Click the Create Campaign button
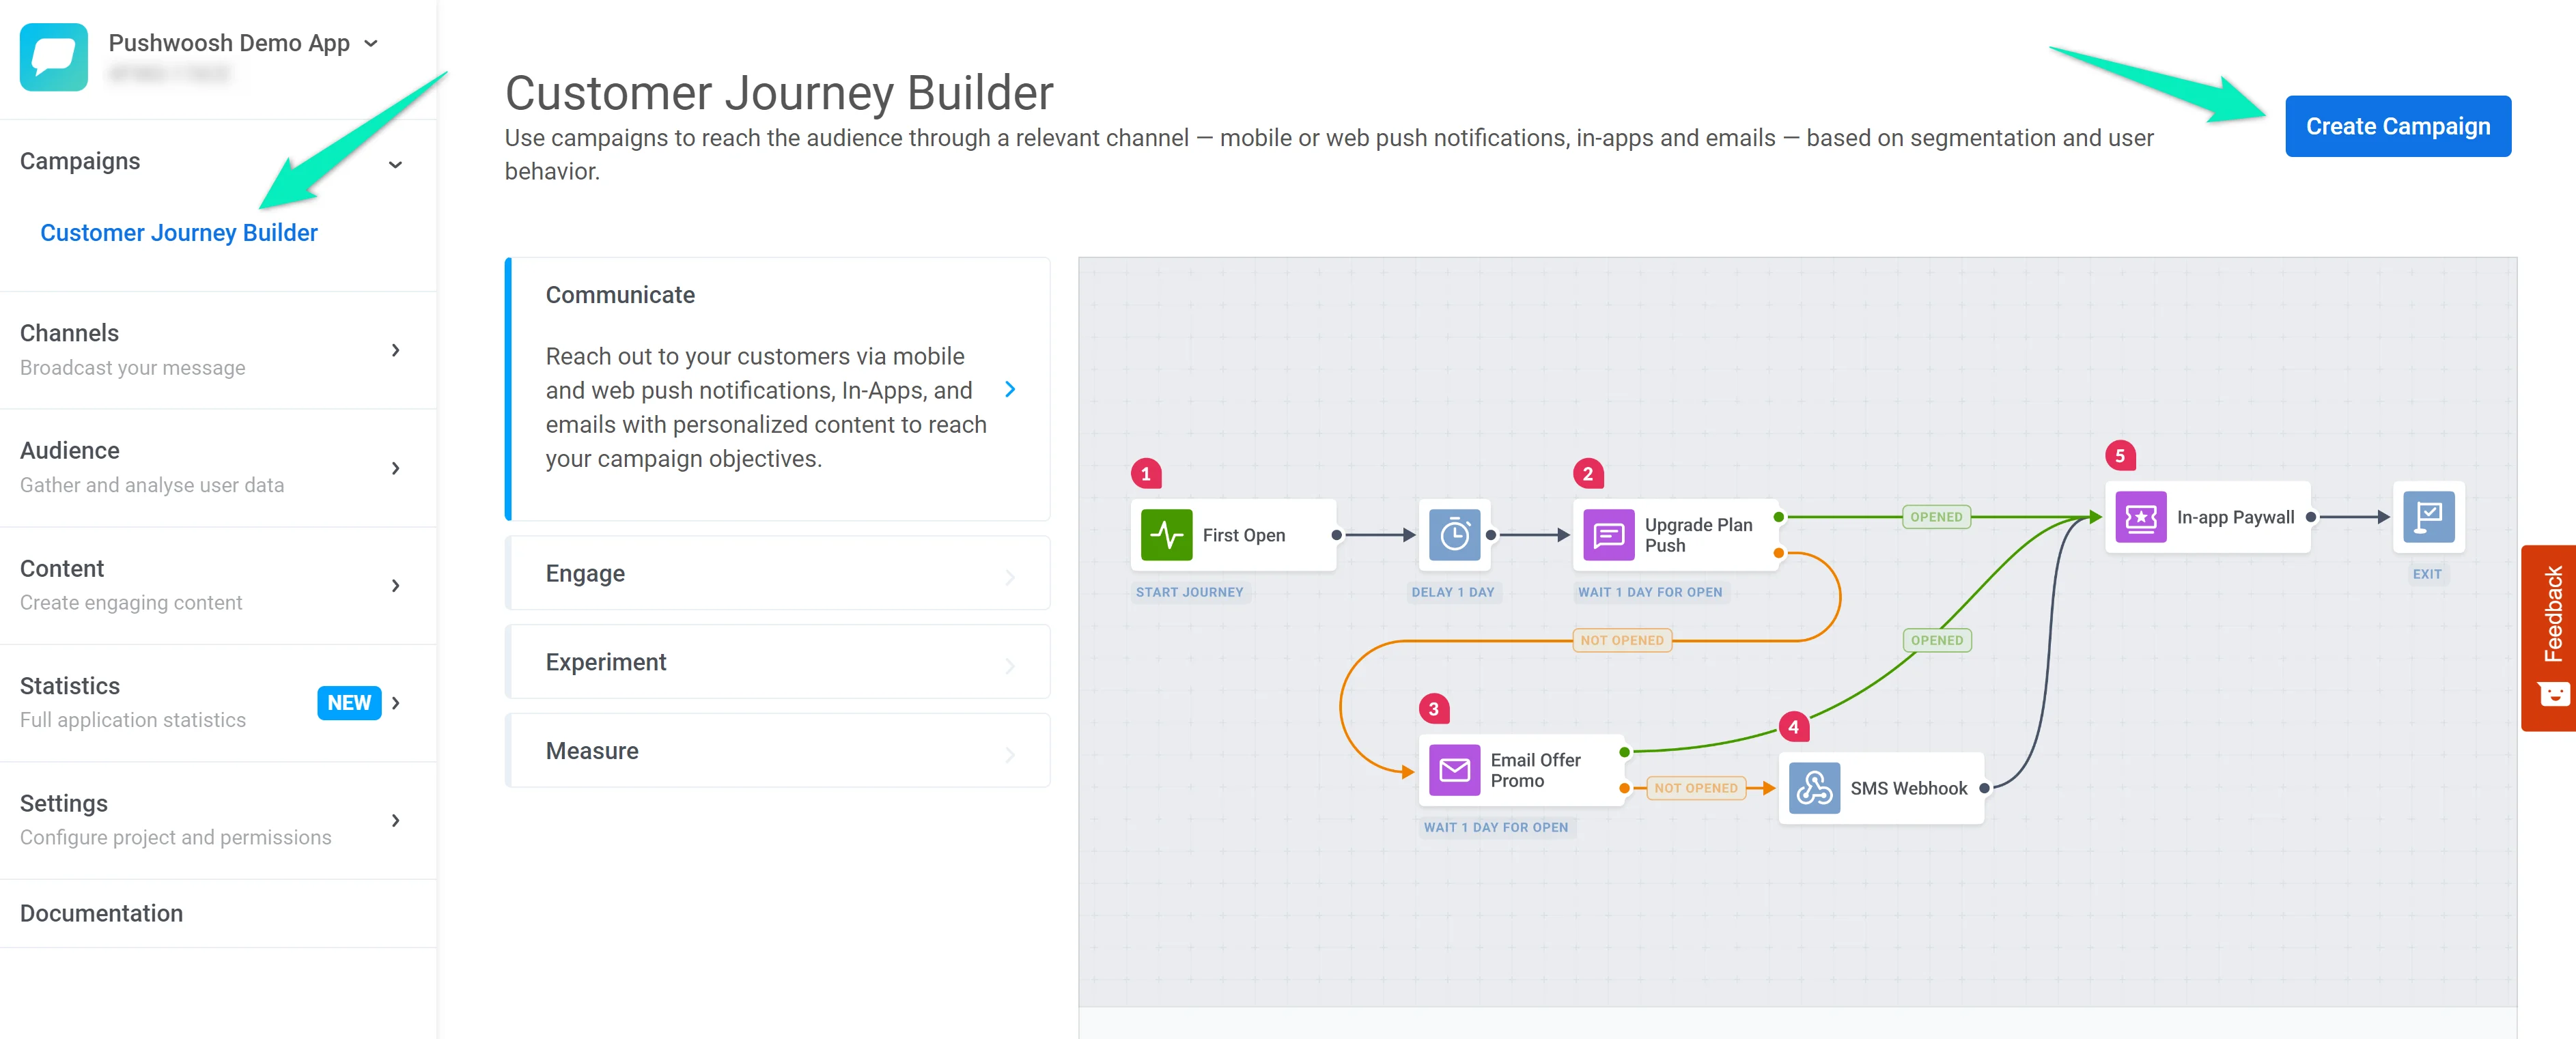The height and width of the screenshot is (1039, 2576). click(x=2398, y=126)
